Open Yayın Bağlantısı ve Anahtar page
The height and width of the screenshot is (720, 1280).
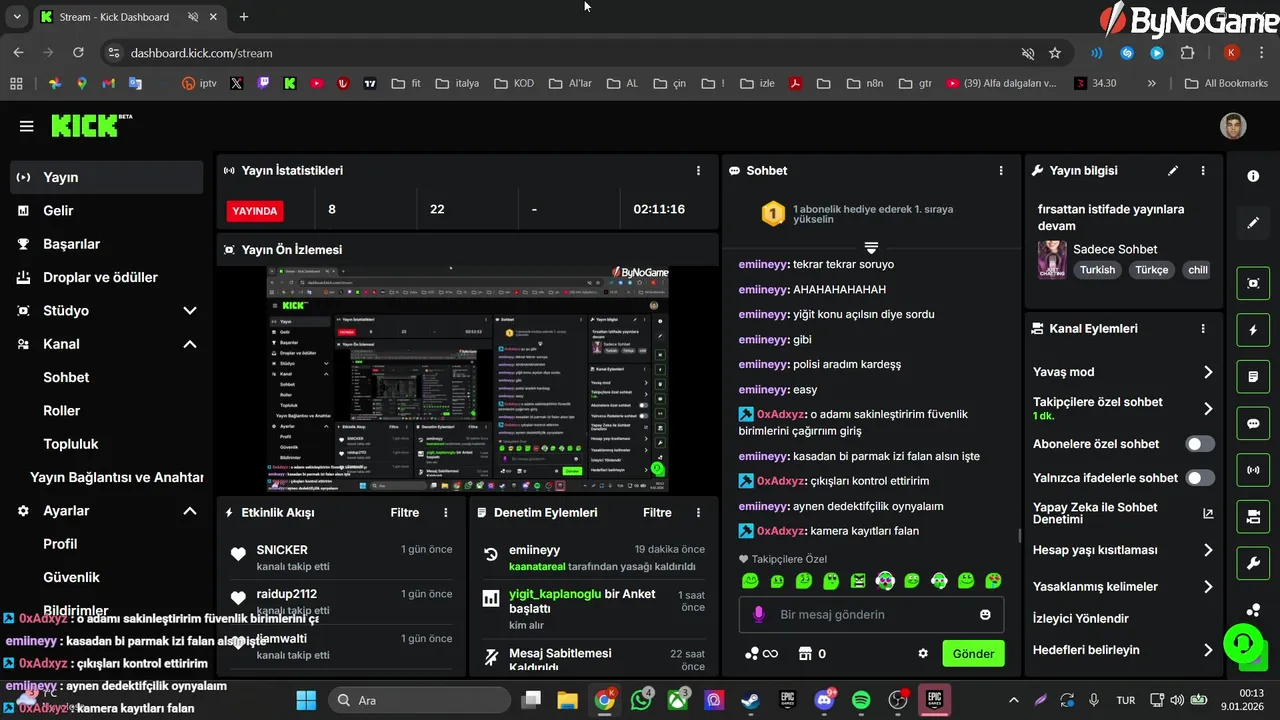coord(117,477)
